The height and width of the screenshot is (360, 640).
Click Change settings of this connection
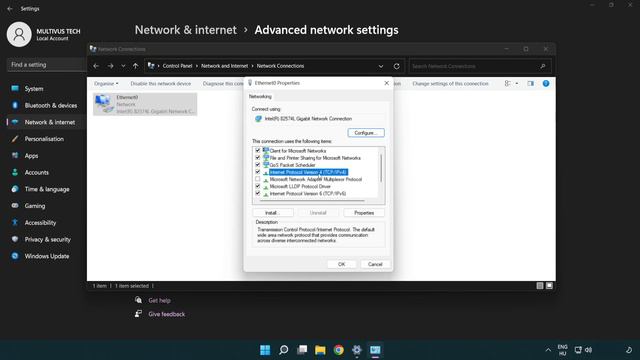coord(450,83)
